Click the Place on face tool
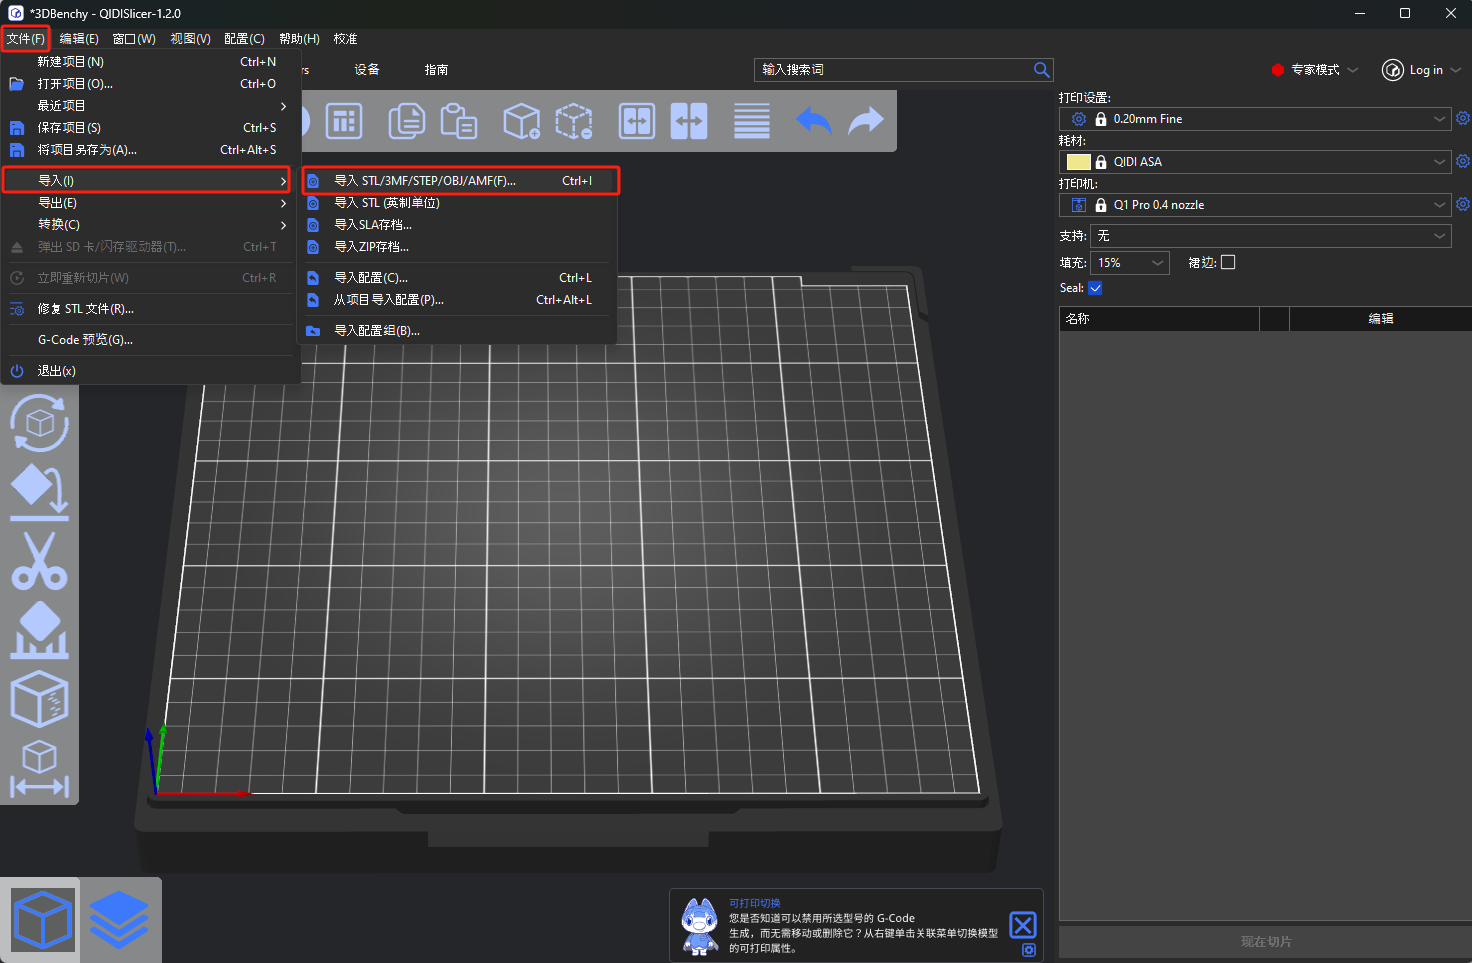Screen dimensions: 1472x963 39,493
